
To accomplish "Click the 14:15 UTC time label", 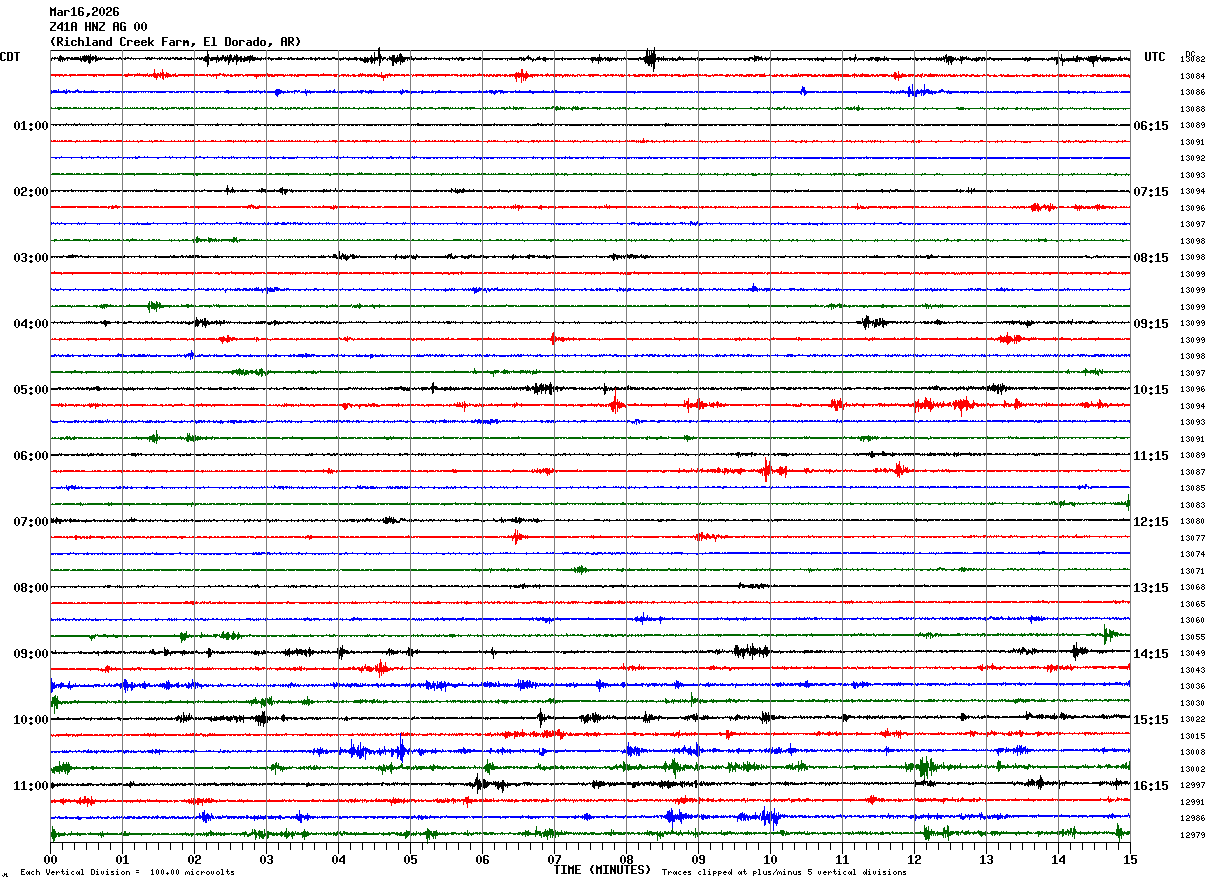I will [1151, 654].
